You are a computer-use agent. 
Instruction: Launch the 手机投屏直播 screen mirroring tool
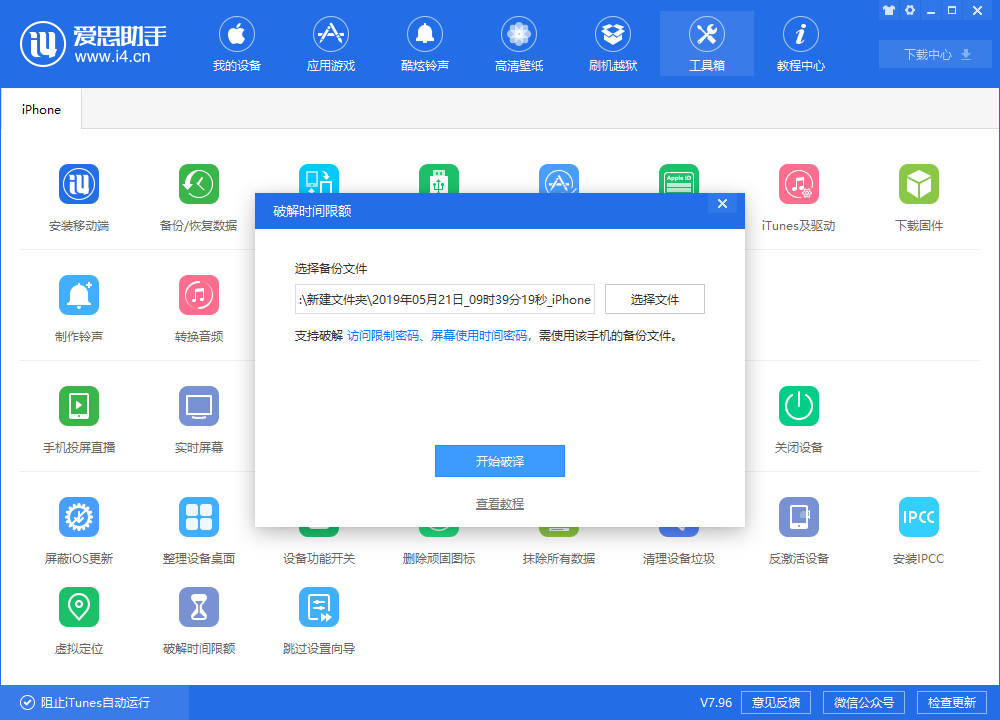click(79, 417)
